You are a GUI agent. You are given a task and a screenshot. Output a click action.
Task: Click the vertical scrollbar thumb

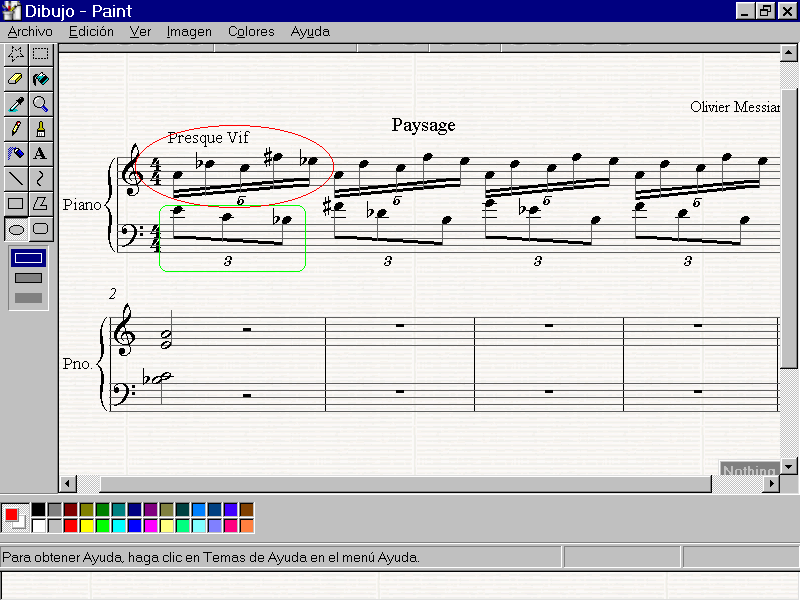[x=789, y=228]
